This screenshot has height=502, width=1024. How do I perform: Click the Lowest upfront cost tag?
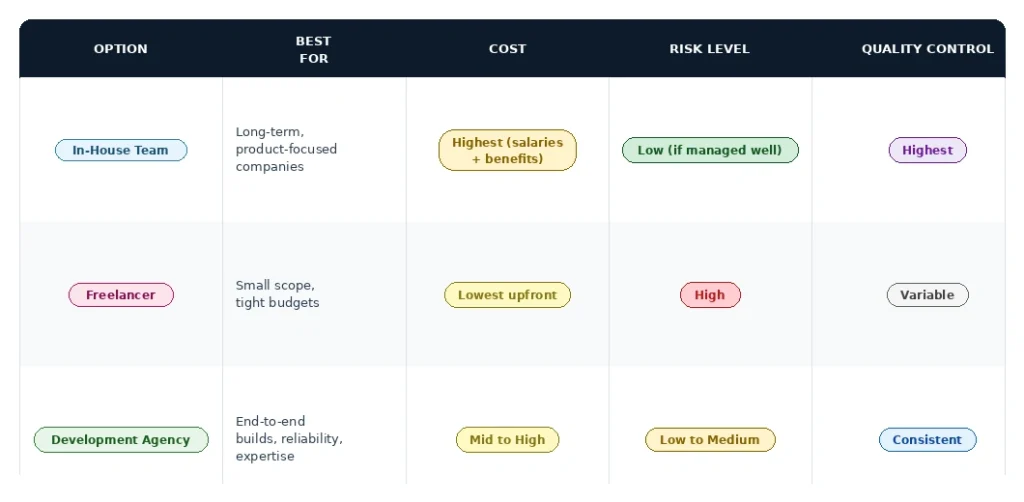507,295
